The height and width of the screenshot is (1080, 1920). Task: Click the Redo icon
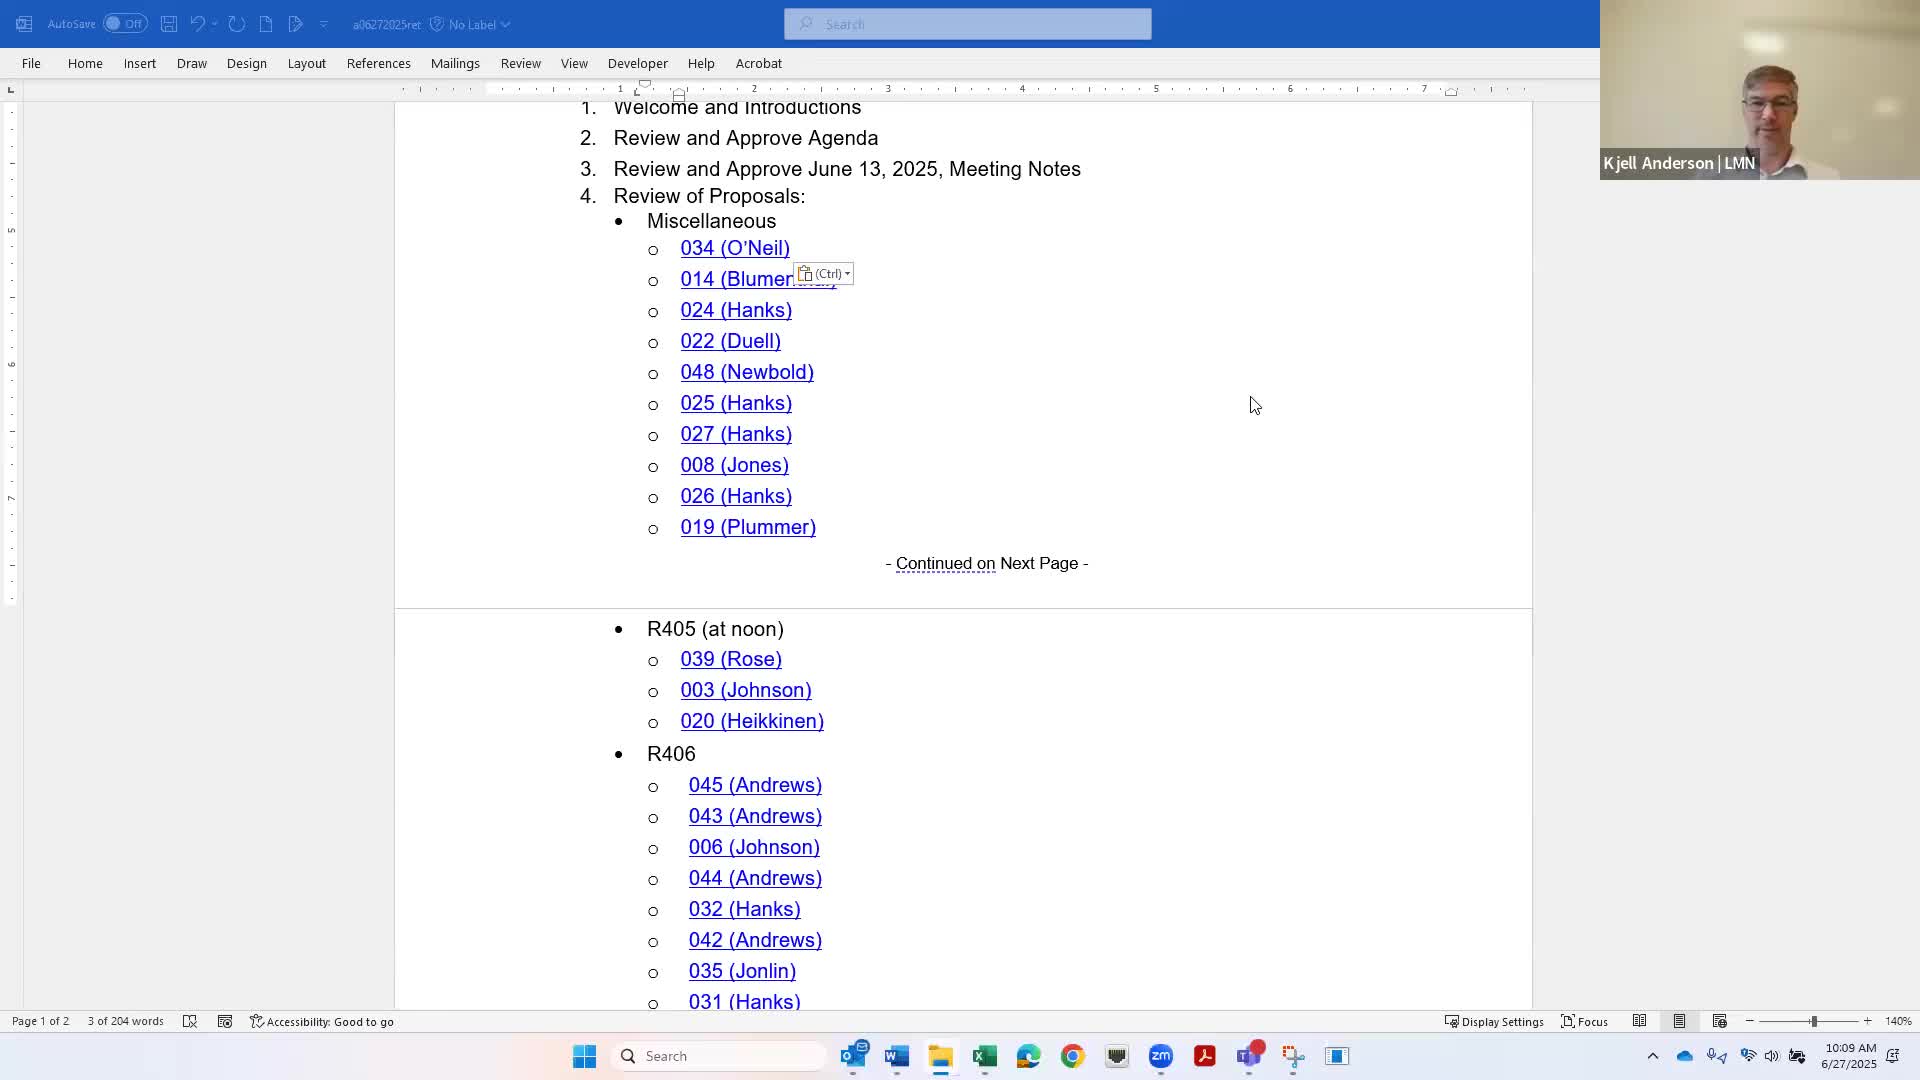click(x=236, y=24)
